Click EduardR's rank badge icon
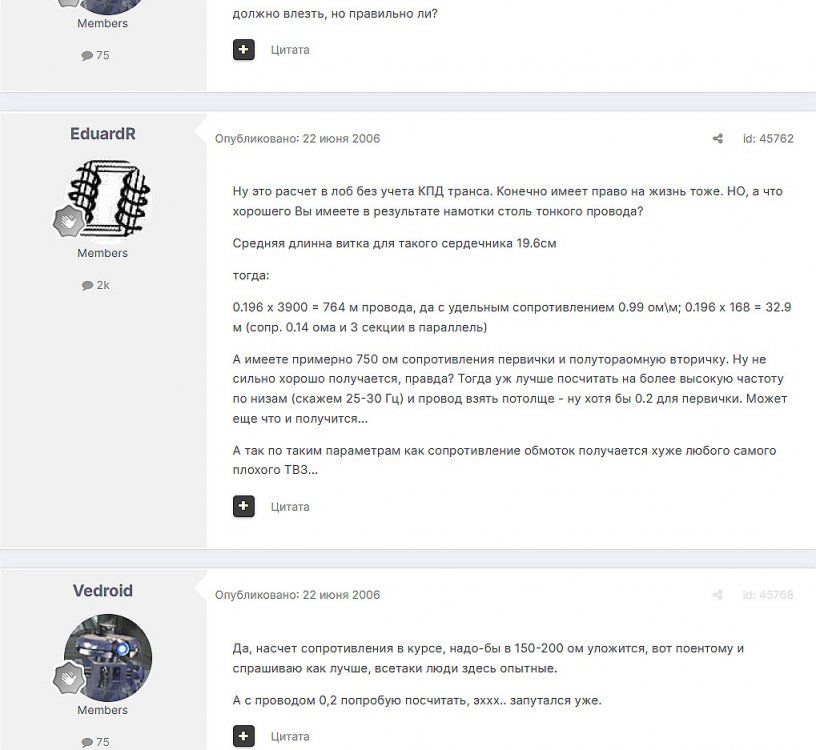The width and height of the screenshot is (816, 750). pyautogui.click(x=68, y=221)
